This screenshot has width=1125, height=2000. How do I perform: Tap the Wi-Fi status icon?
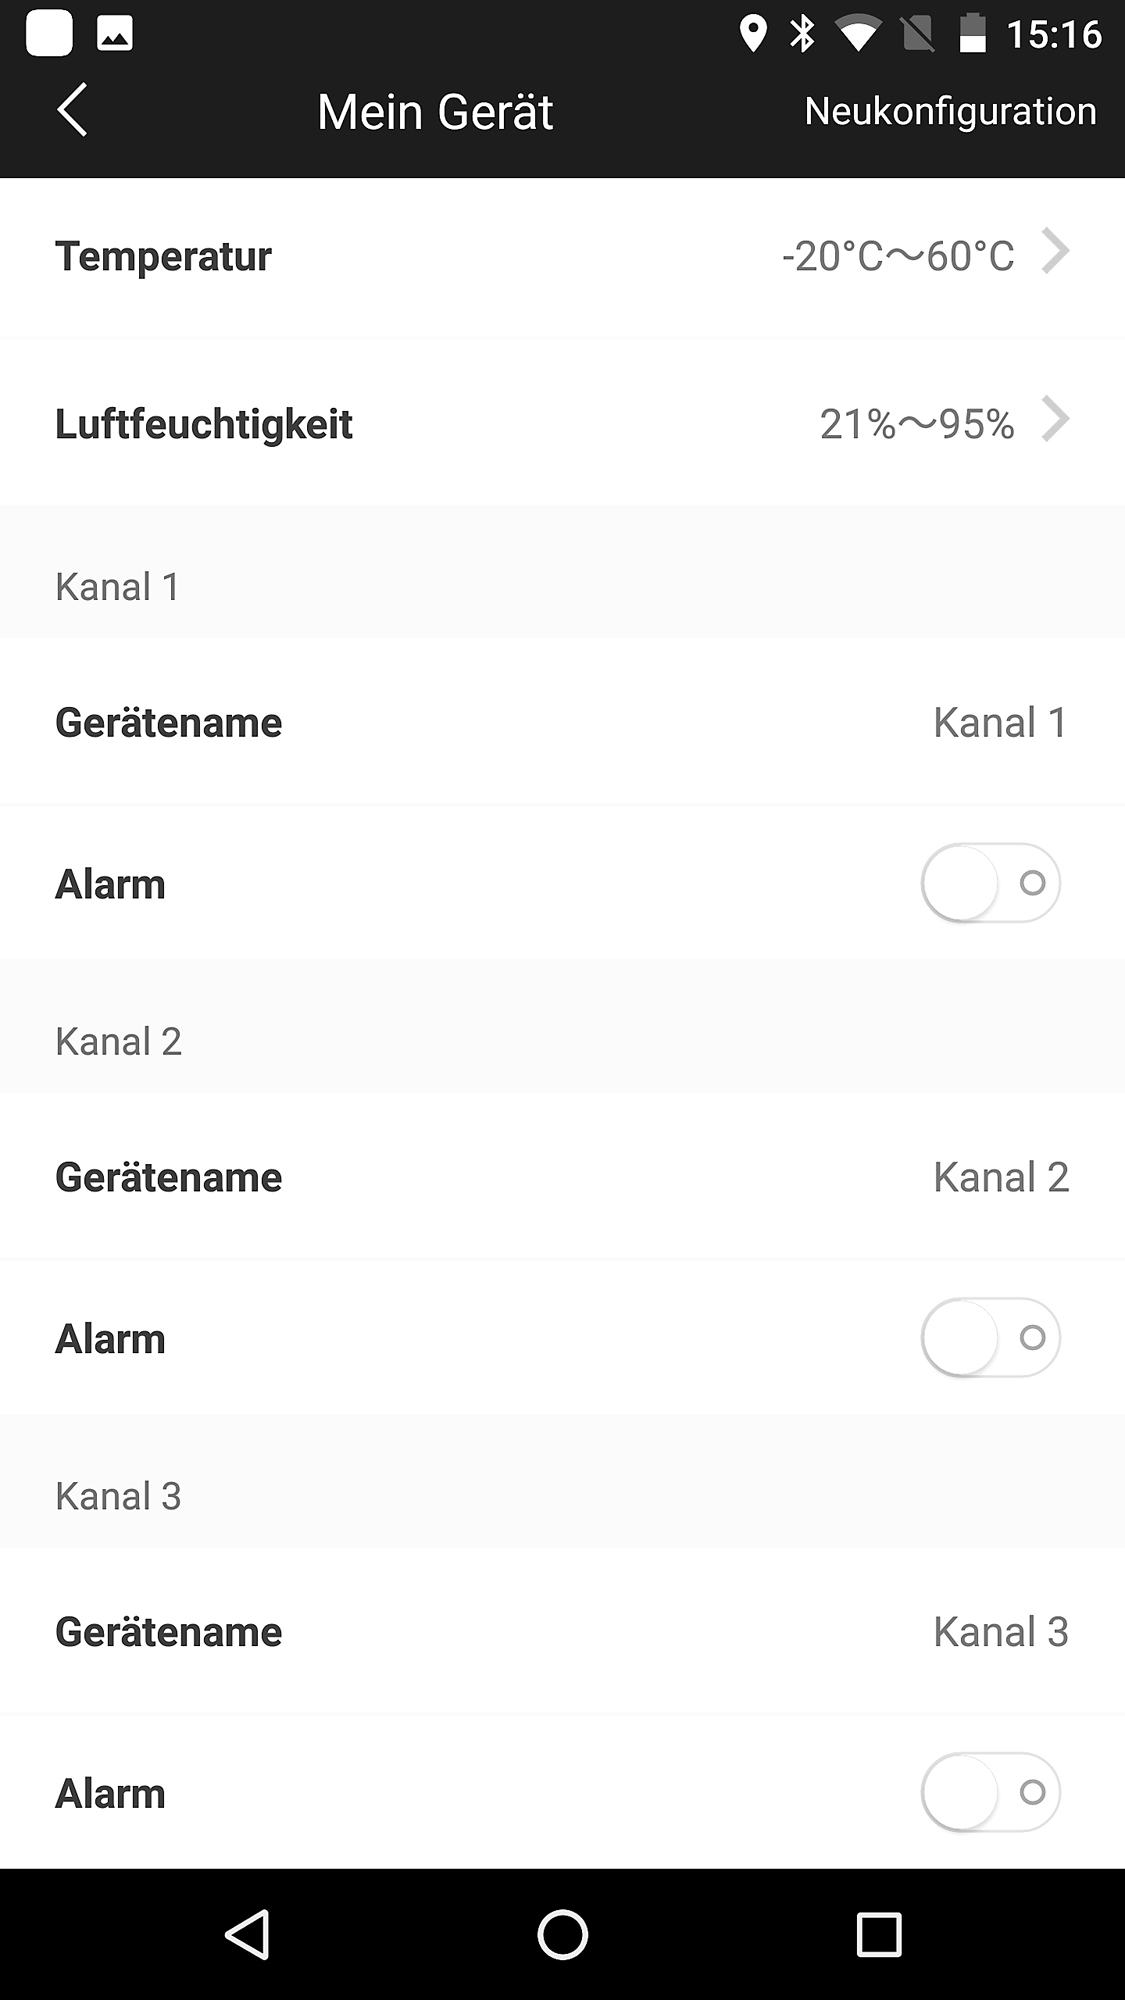pyautogui.click(x=857, y=35)
